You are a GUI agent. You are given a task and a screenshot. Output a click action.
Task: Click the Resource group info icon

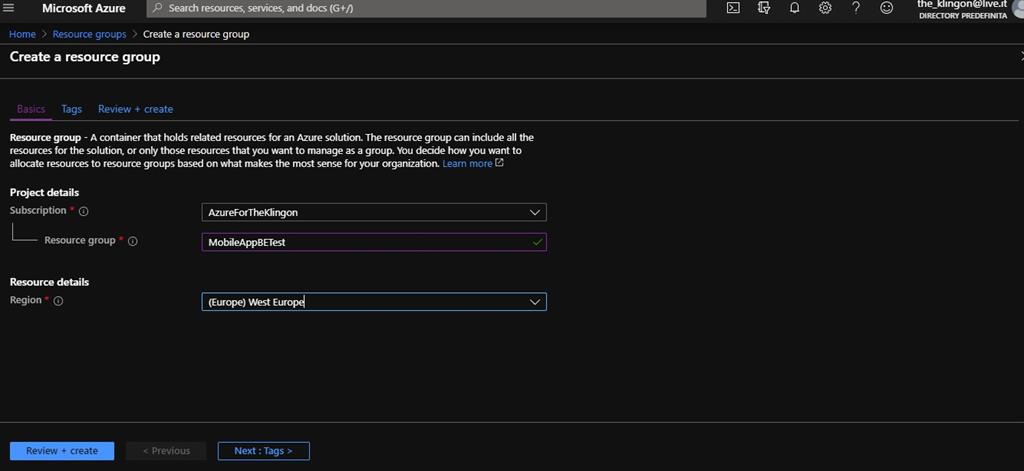pyautogui.click(x=133, y=241)
